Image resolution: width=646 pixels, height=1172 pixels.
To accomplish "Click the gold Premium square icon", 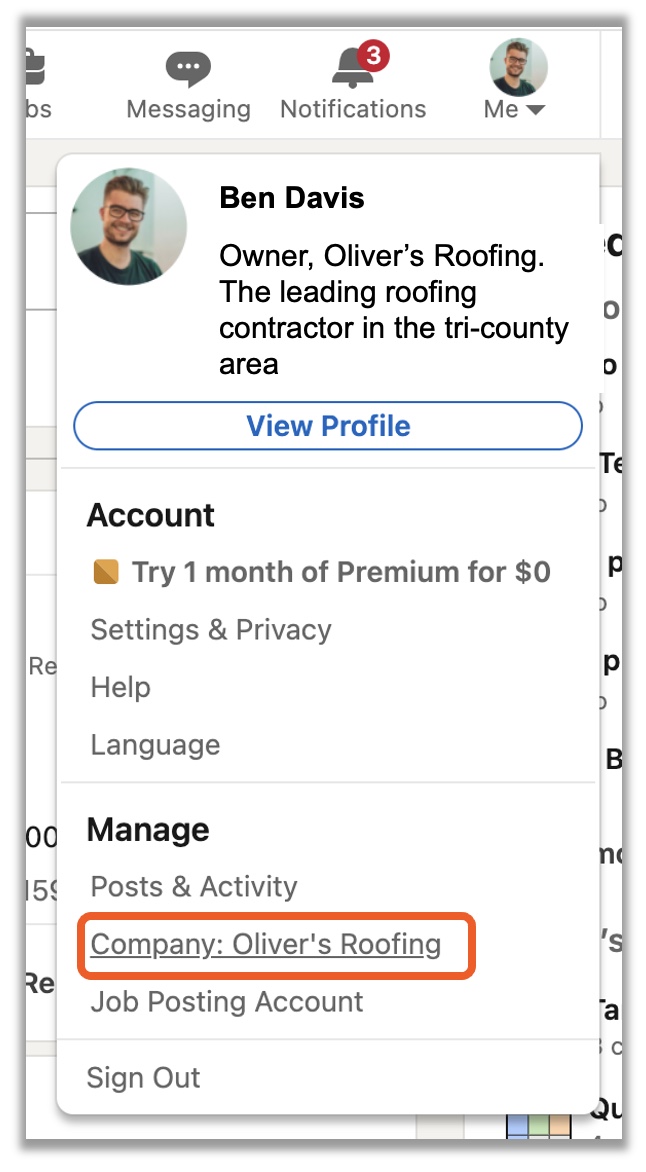I will pyautogui.click(x=106, y=572).
